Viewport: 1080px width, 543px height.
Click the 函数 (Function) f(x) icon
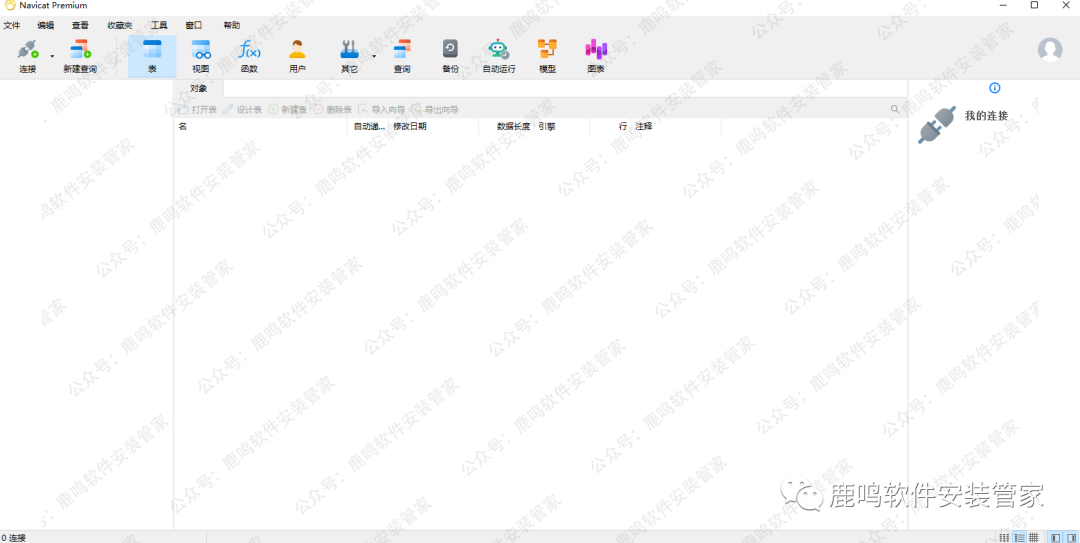pyautogui.click(x=249, y=54)
